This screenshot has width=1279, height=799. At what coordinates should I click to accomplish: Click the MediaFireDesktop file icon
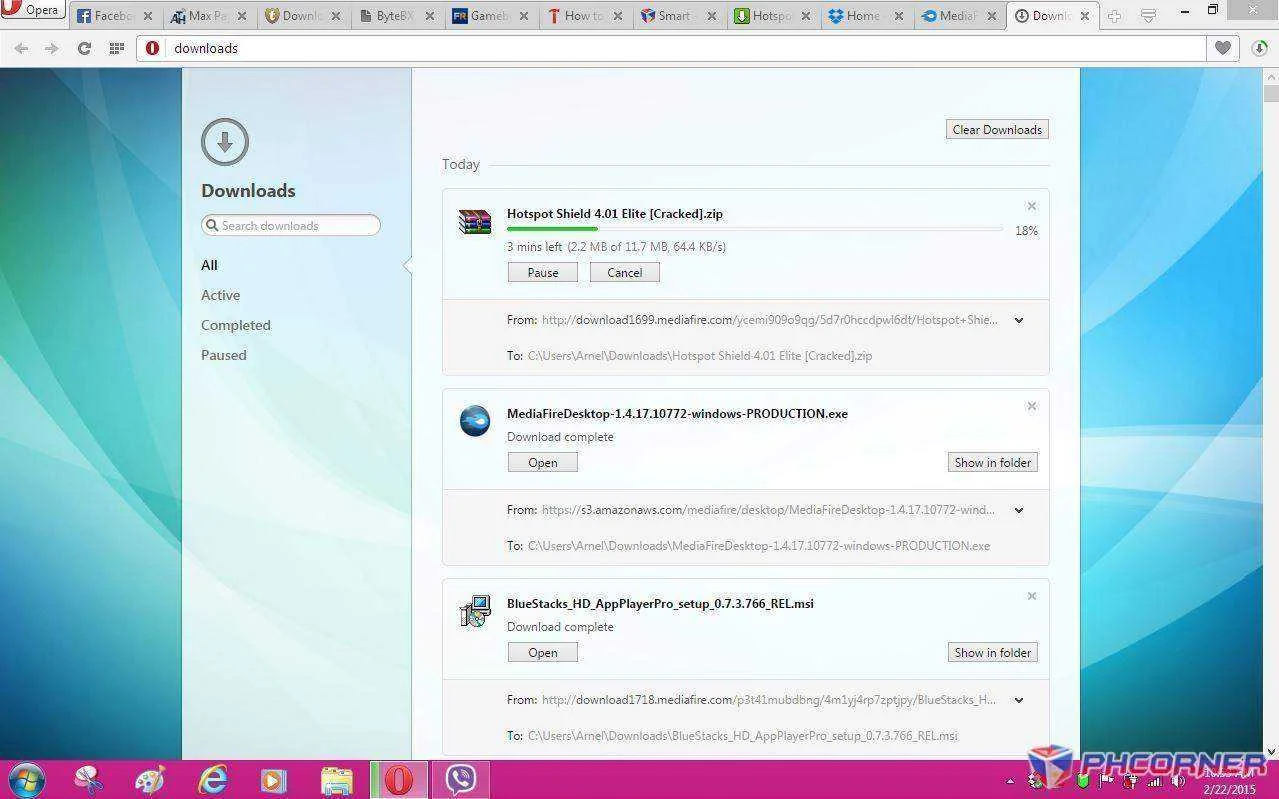click(x=474, y=421)
